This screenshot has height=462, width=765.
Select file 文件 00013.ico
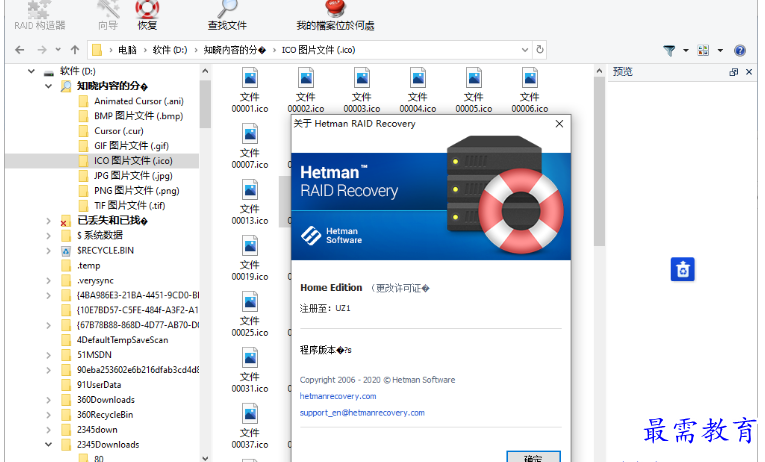(250, 202)
